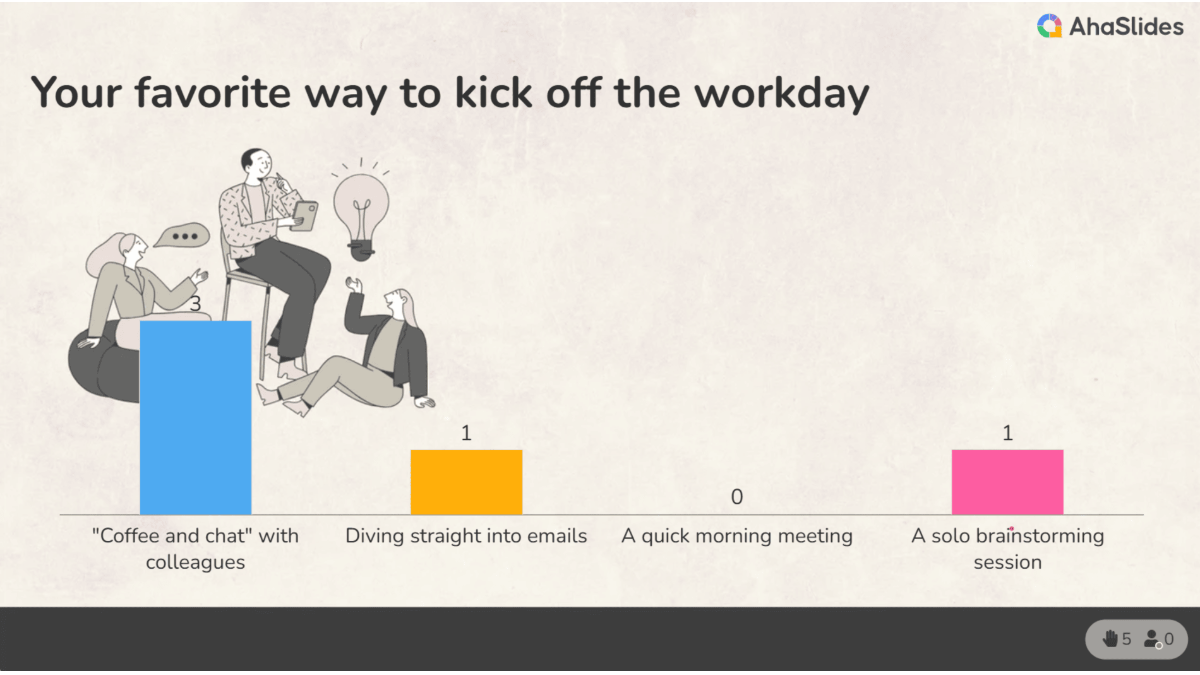Click the slide title about kicking off workday
This screenshot has height=675, width=1200.
pyautogui.click(x=450, y=92)
